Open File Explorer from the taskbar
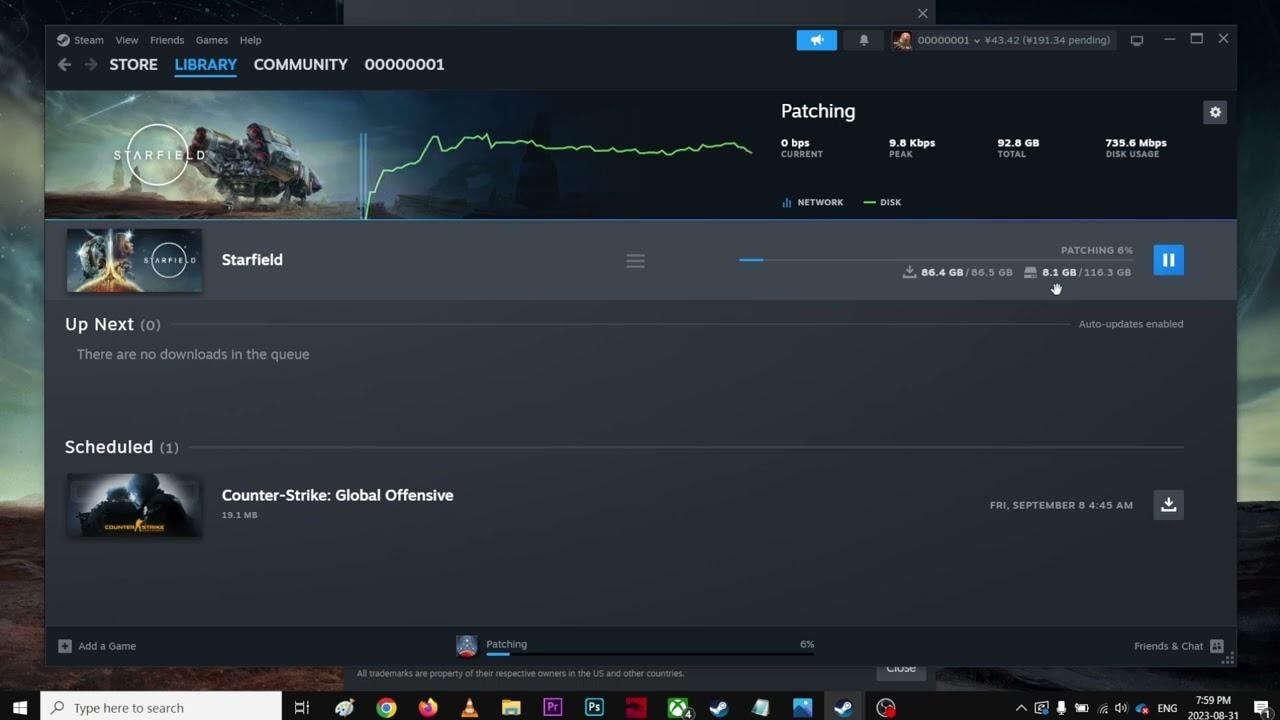This screenshot has width=1280, height=720. click(511, 708)
